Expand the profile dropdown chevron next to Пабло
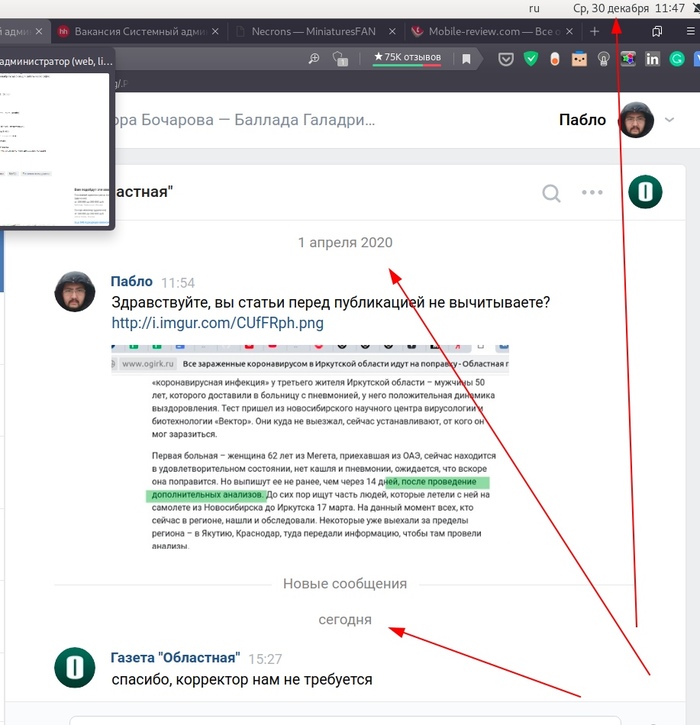 pos(669,120)
